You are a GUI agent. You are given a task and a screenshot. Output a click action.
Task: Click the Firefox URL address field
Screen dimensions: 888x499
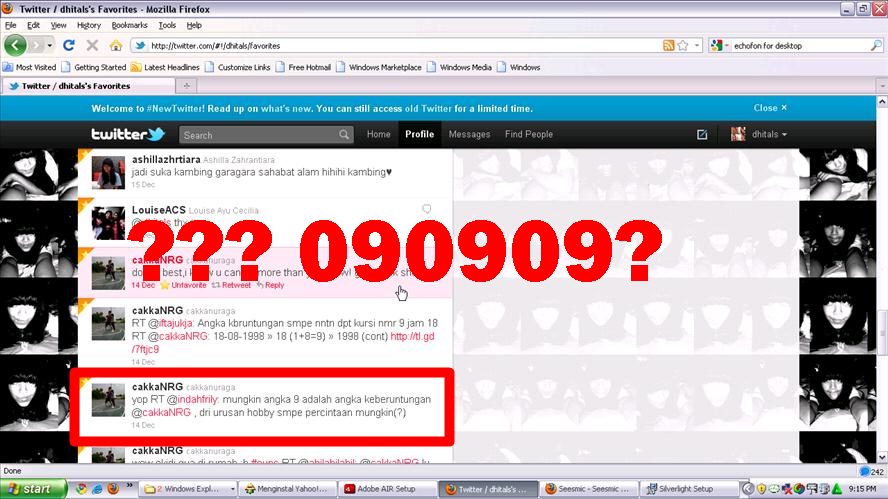click(396, 45)
